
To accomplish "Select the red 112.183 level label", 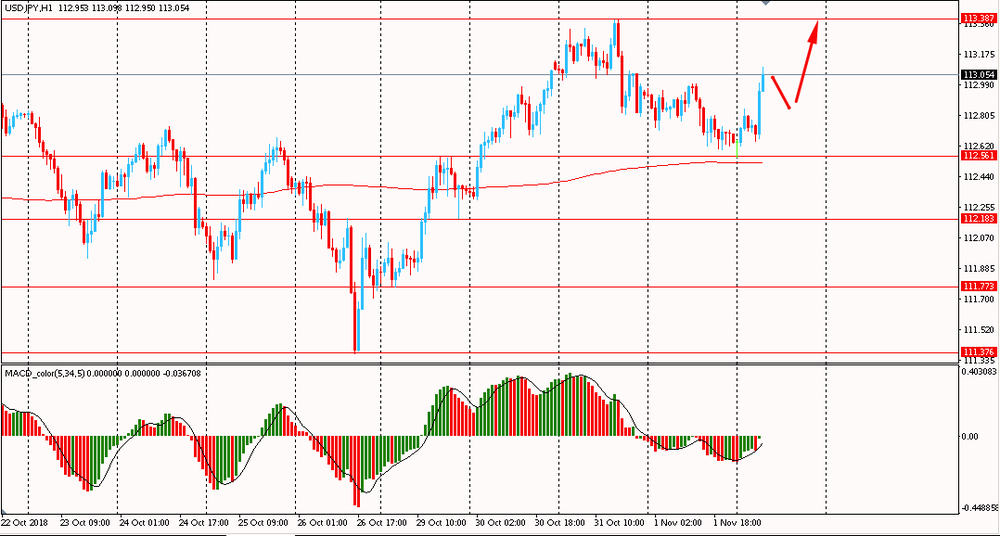I will pos(979,219).
